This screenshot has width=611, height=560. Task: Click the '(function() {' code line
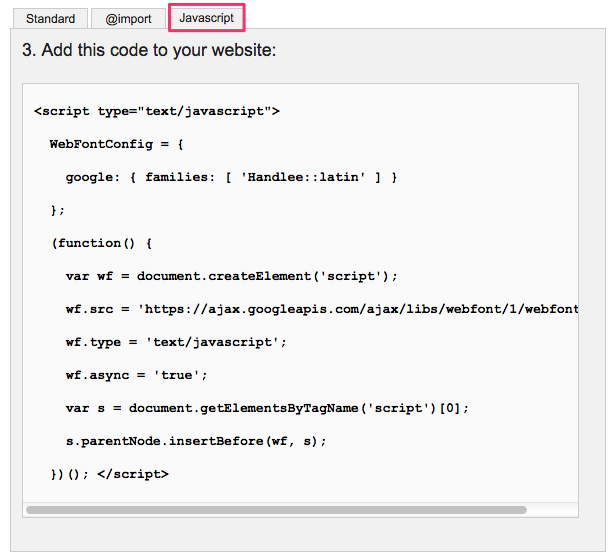click(x=101, y=243)
